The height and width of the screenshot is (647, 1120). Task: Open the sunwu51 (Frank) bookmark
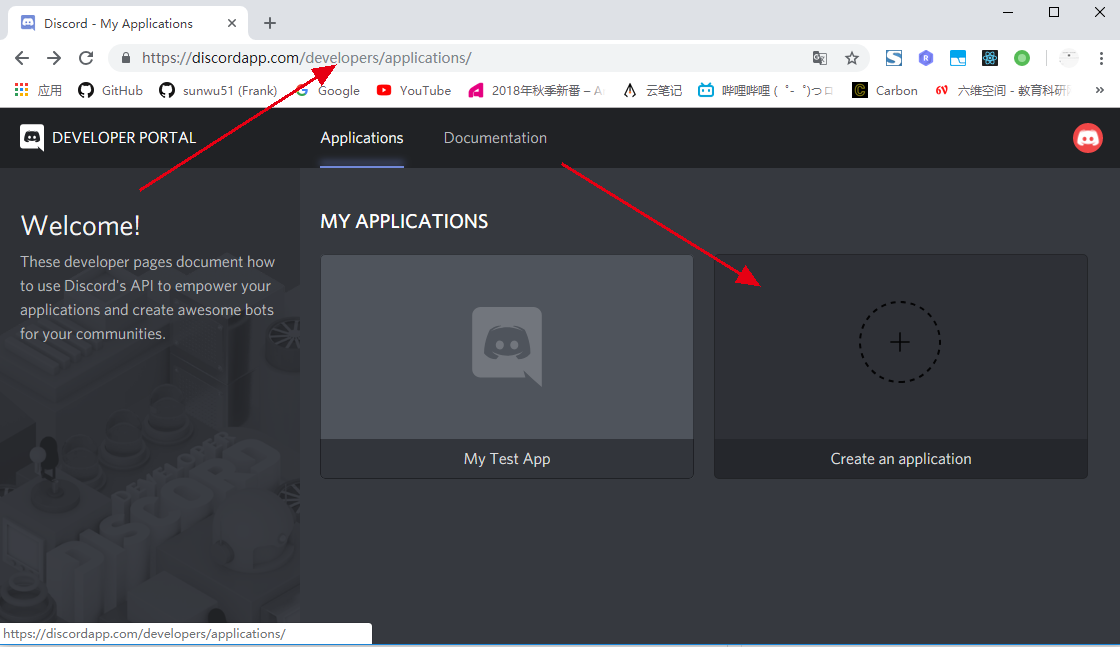[218, 91]
